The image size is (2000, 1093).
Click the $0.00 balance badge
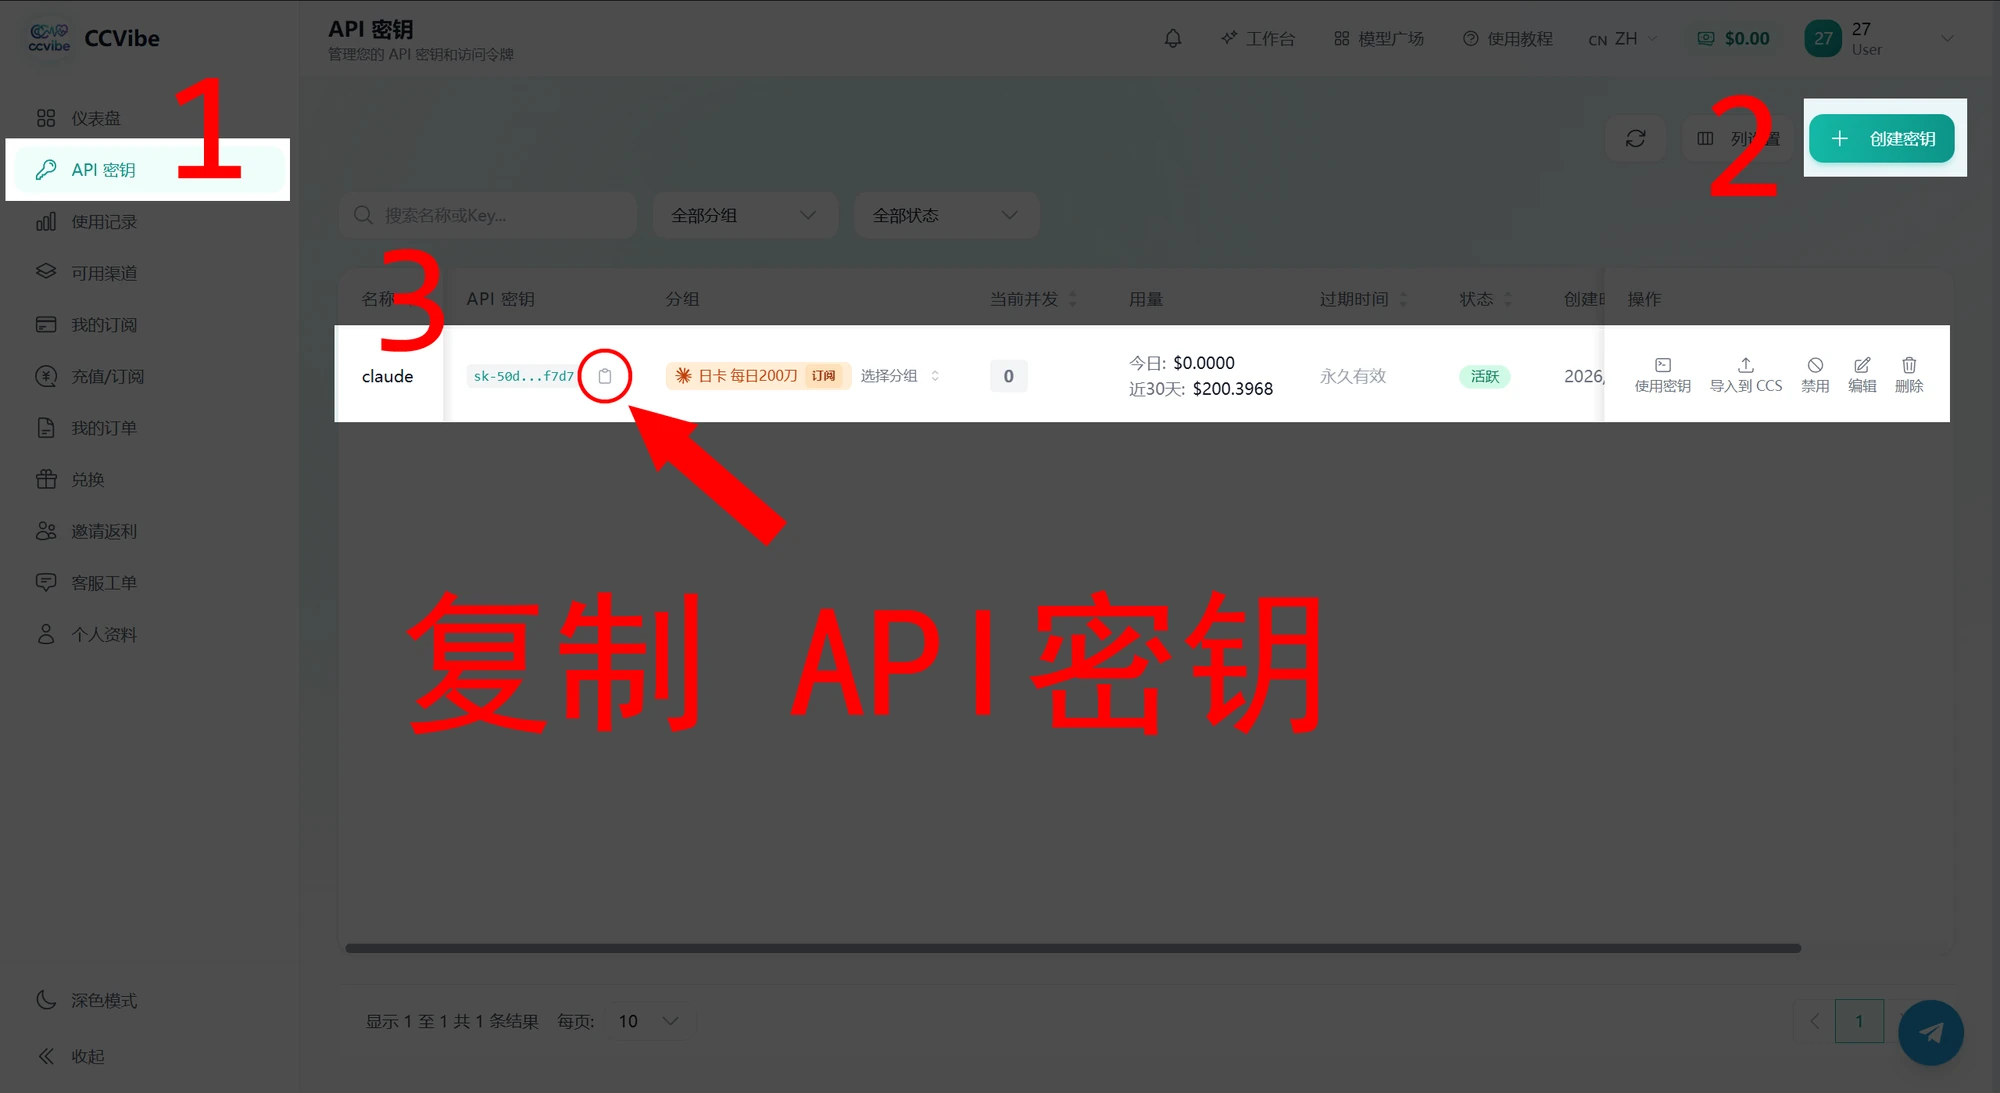coord(1734,39)
